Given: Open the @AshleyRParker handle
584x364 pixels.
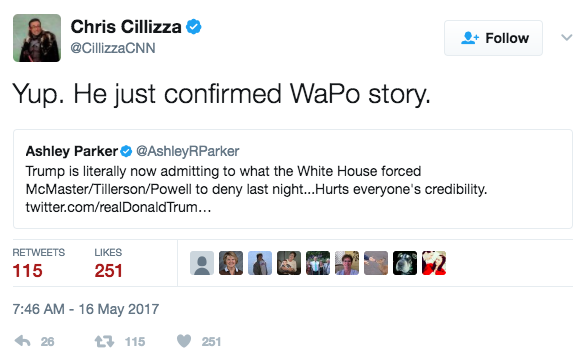Looking at the screenshot, I should pyautogui.click(x=188, y=151).
